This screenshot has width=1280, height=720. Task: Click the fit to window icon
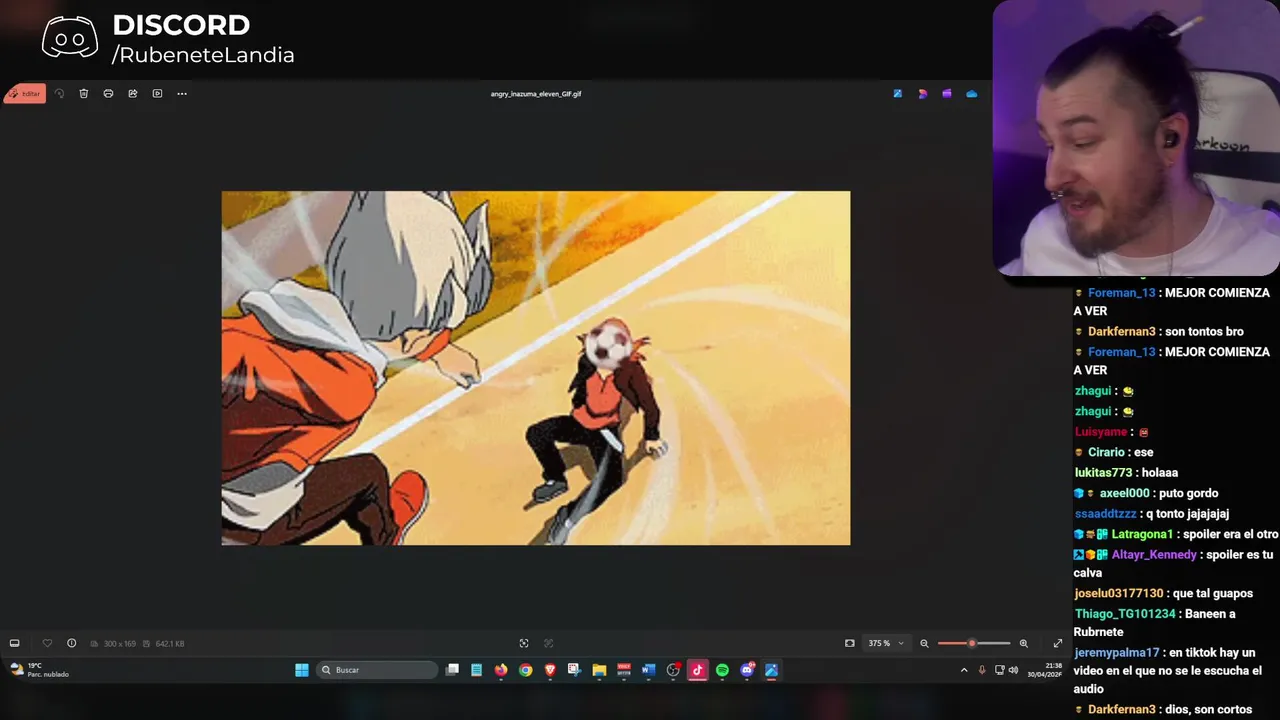850,643
